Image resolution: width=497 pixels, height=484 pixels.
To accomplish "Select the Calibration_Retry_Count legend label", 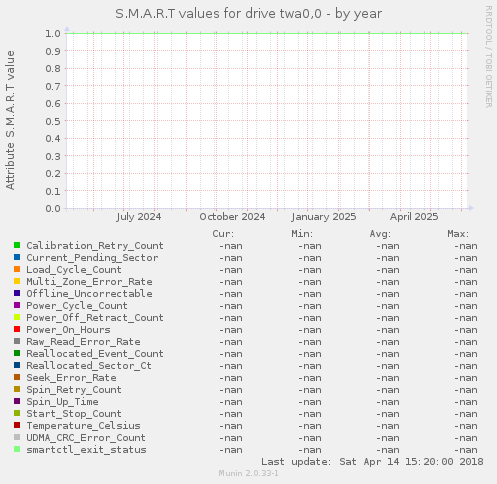I will click(x=95, y=246).
